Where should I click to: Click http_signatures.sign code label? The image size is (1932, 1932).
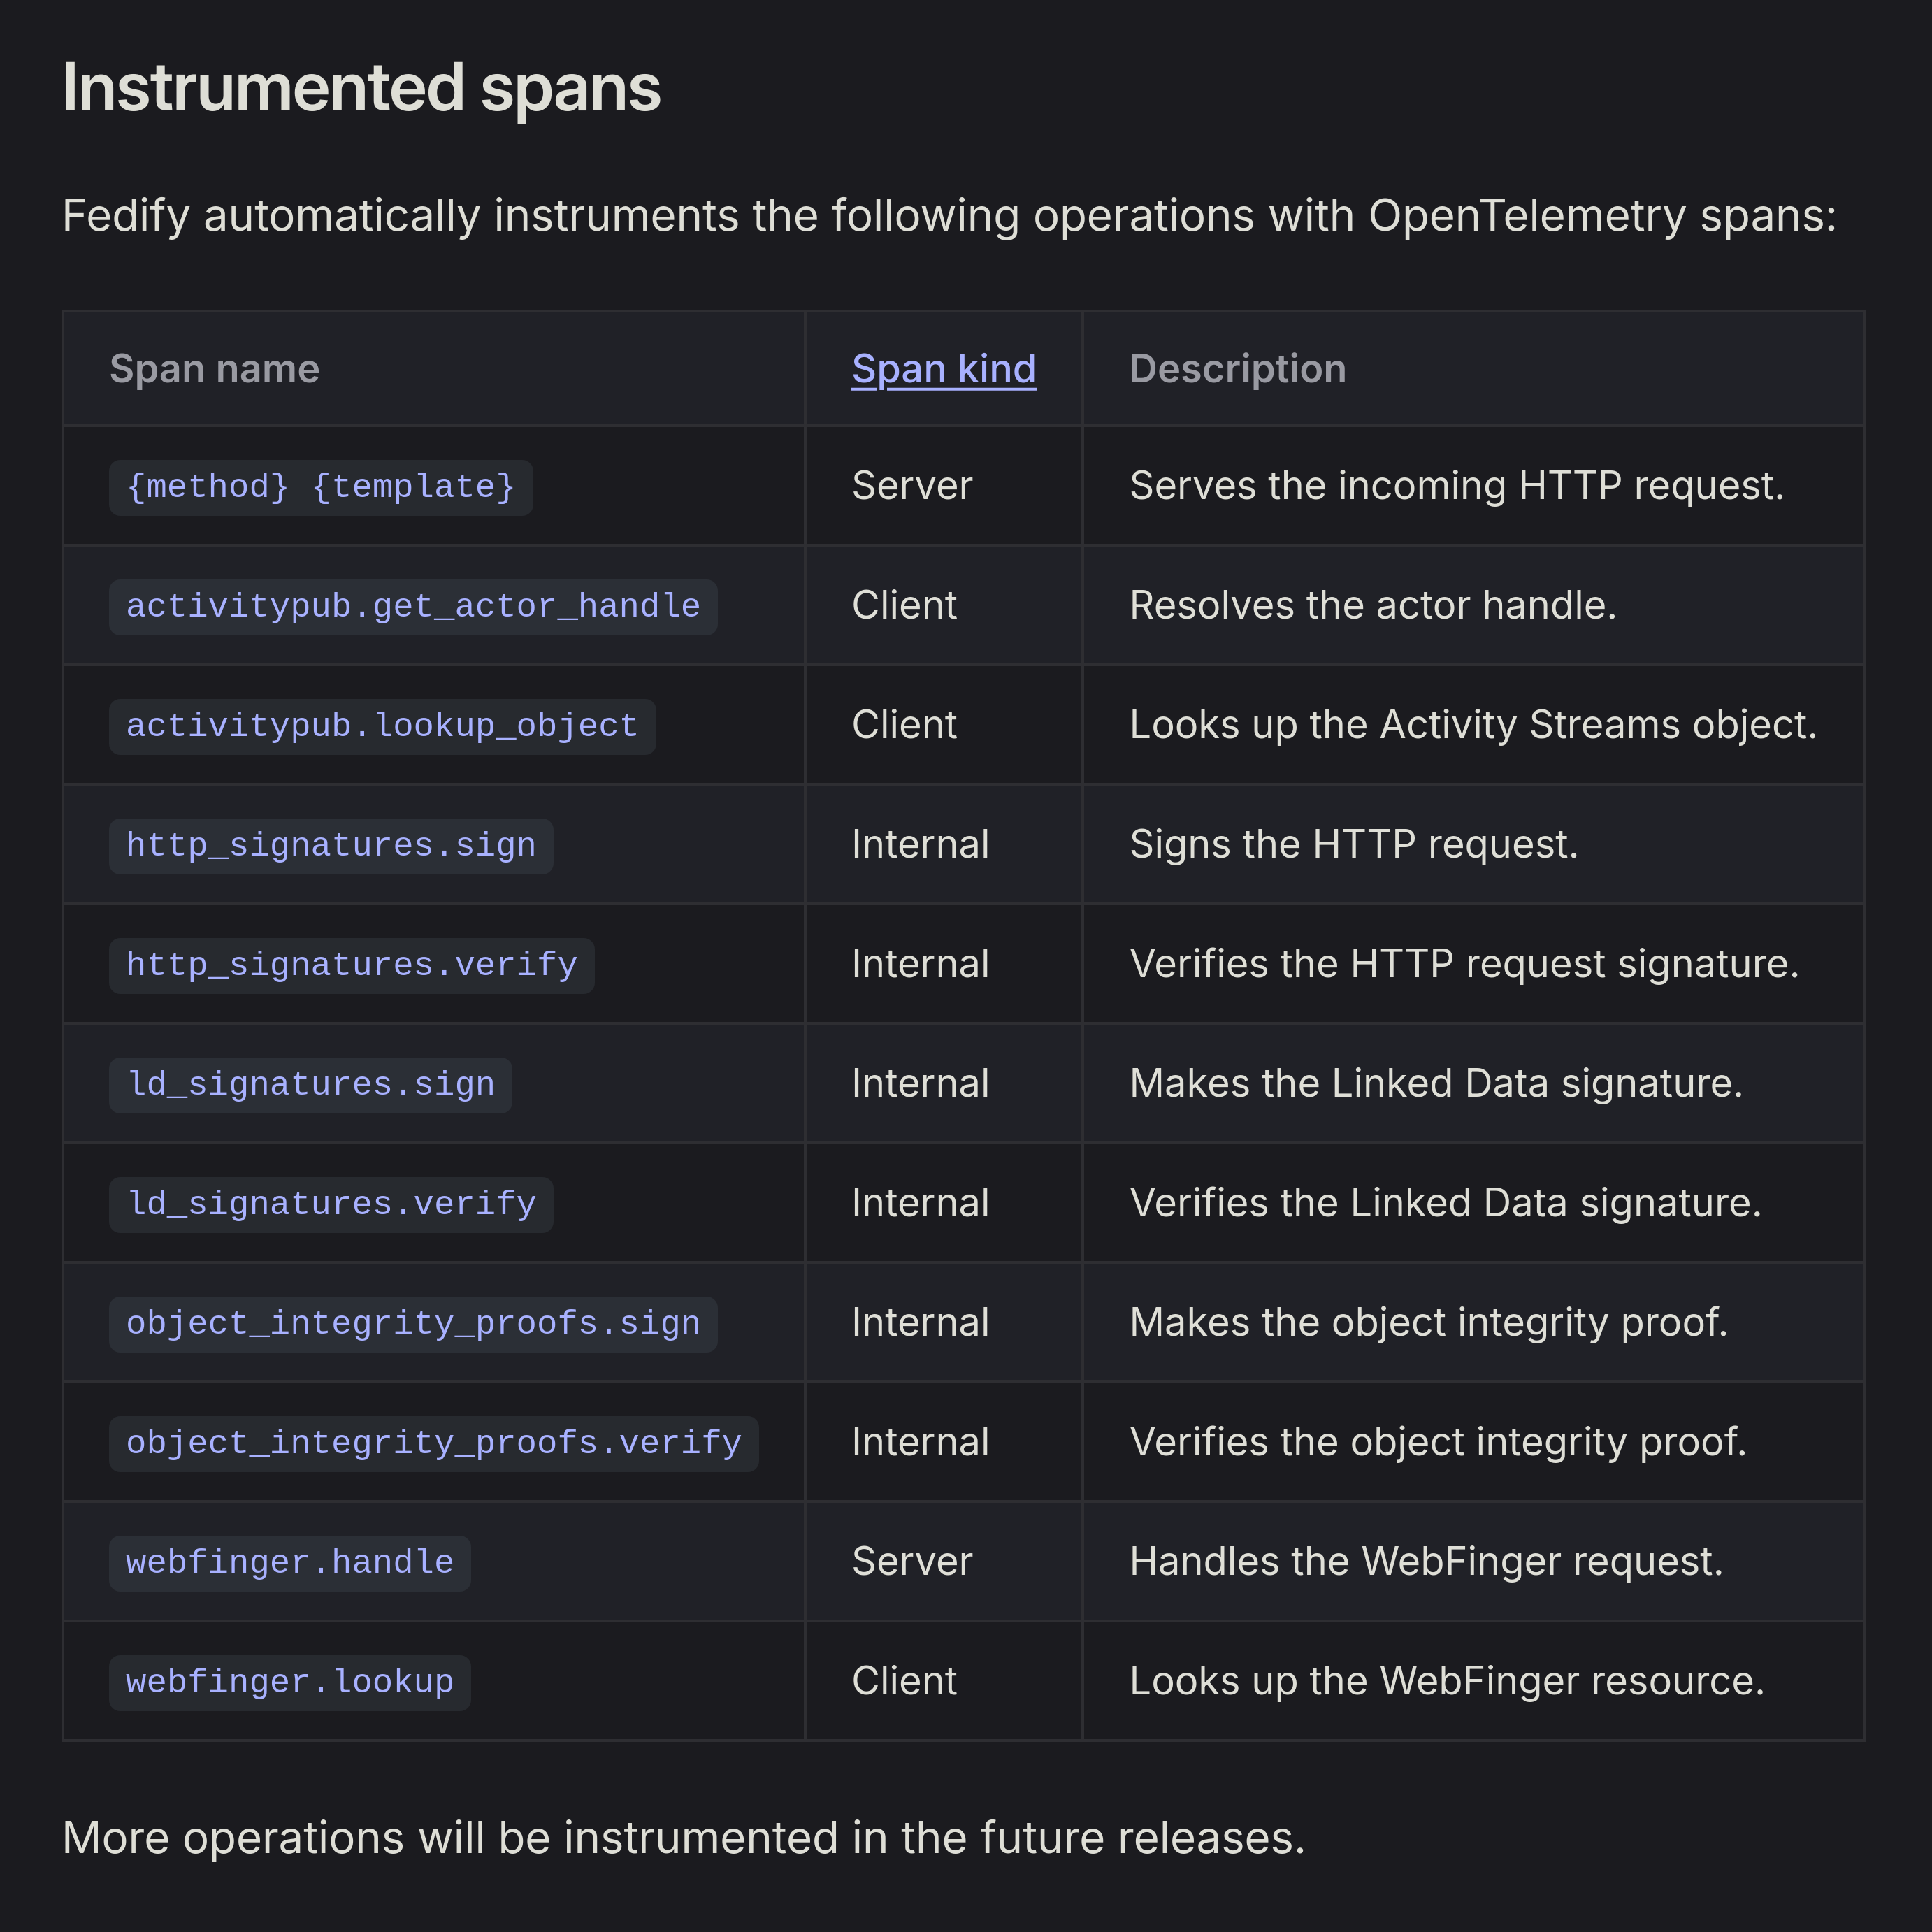pos(330,845)
